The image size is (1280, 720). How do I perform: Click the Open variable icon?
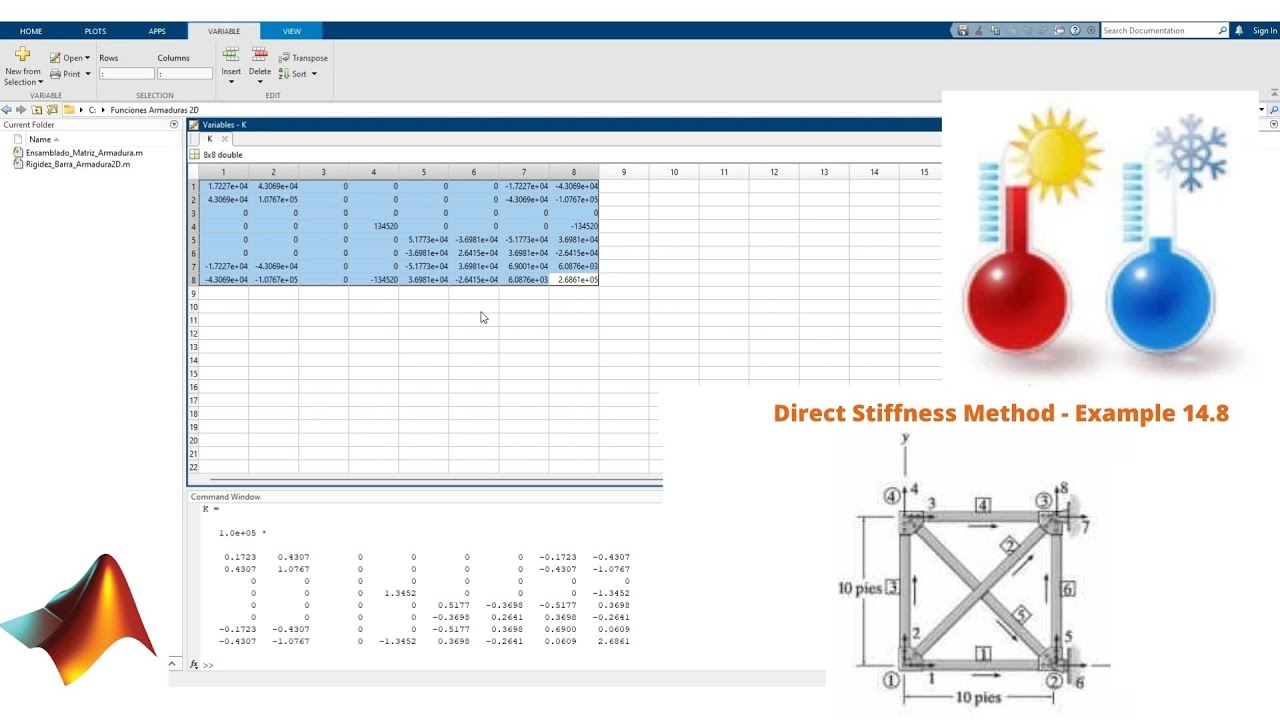55,58
